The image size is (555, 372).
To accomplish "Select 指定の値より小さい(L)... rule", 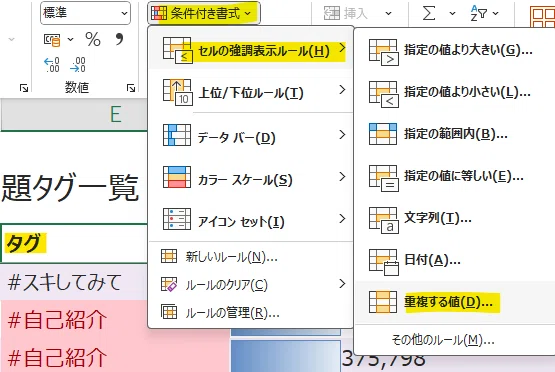I will click(454, 93).
